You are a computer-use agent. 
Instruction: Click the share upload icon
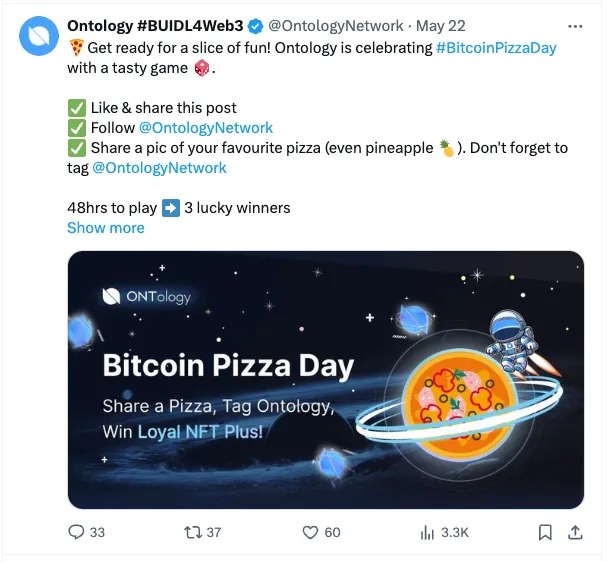pyautogui.click(x=576, y=532)
